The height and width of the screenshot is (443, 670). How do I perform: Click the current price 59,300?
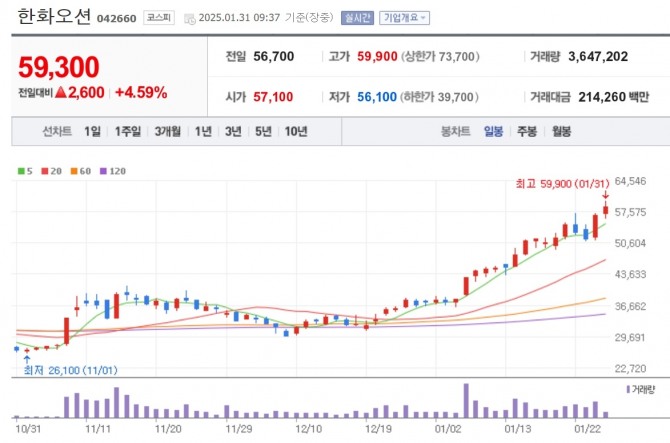point(59,67)
